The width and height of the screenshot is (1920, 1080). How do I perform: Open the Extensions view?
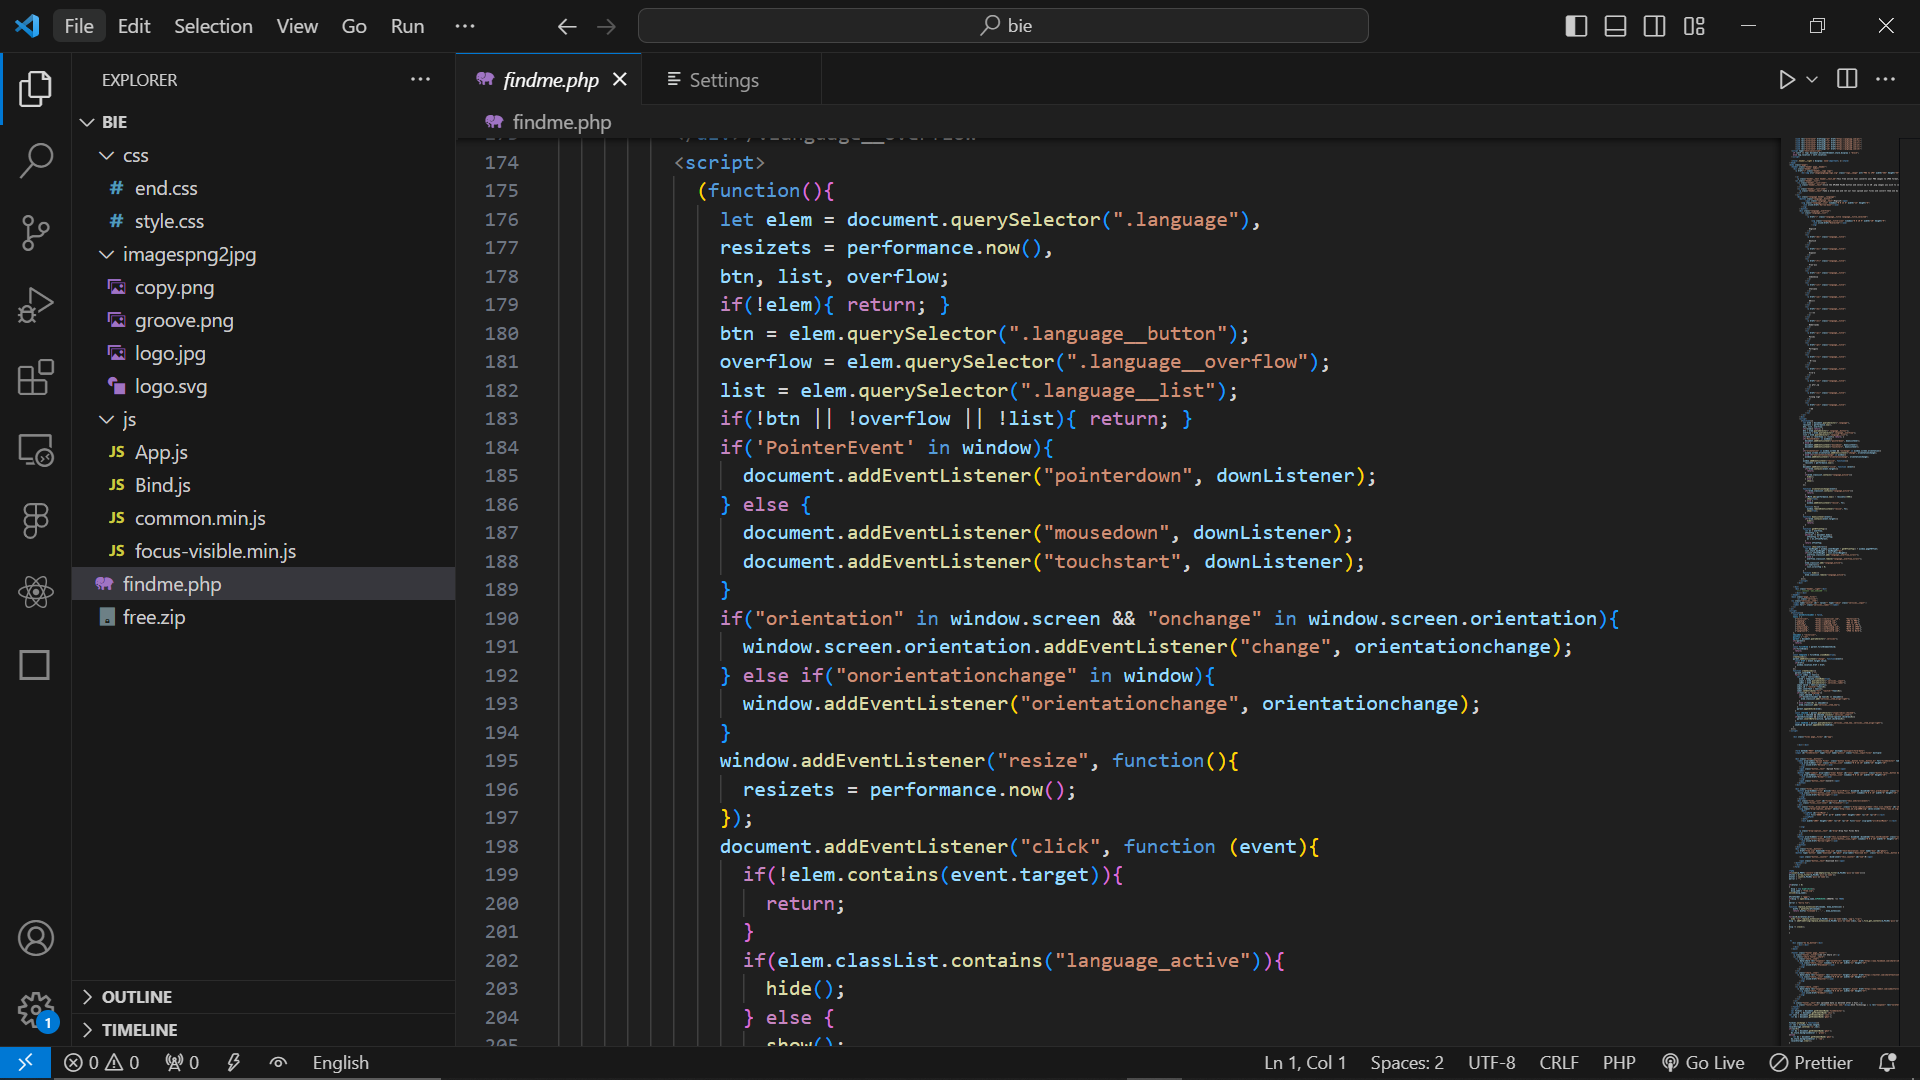[36, 378]
